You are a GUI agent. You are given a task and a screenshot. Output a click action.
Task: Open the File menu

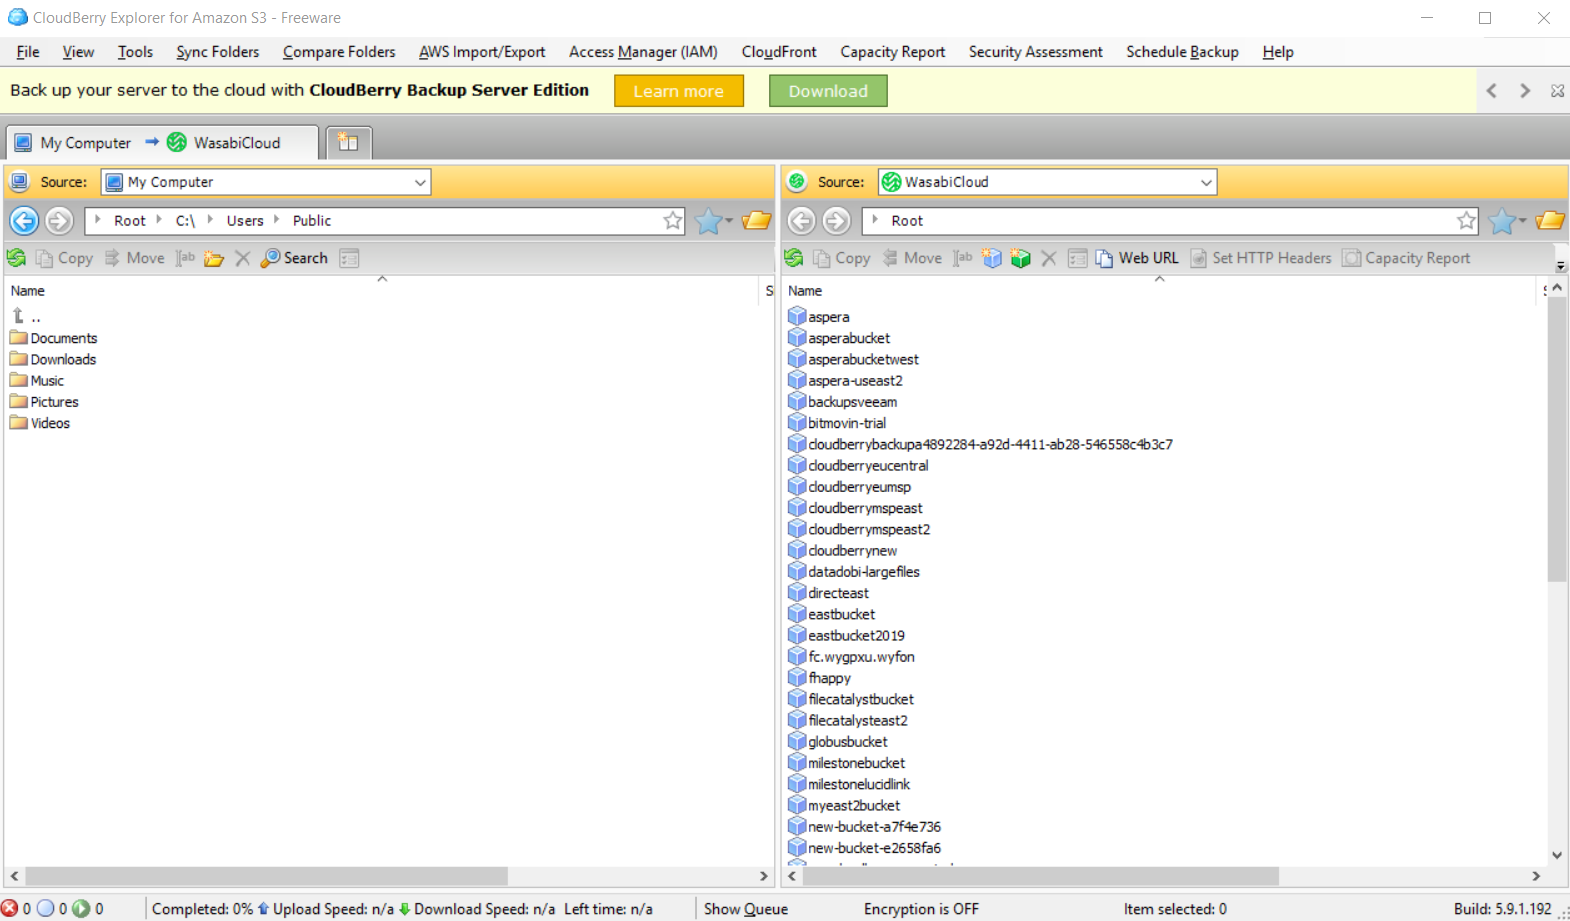point(28,52)
